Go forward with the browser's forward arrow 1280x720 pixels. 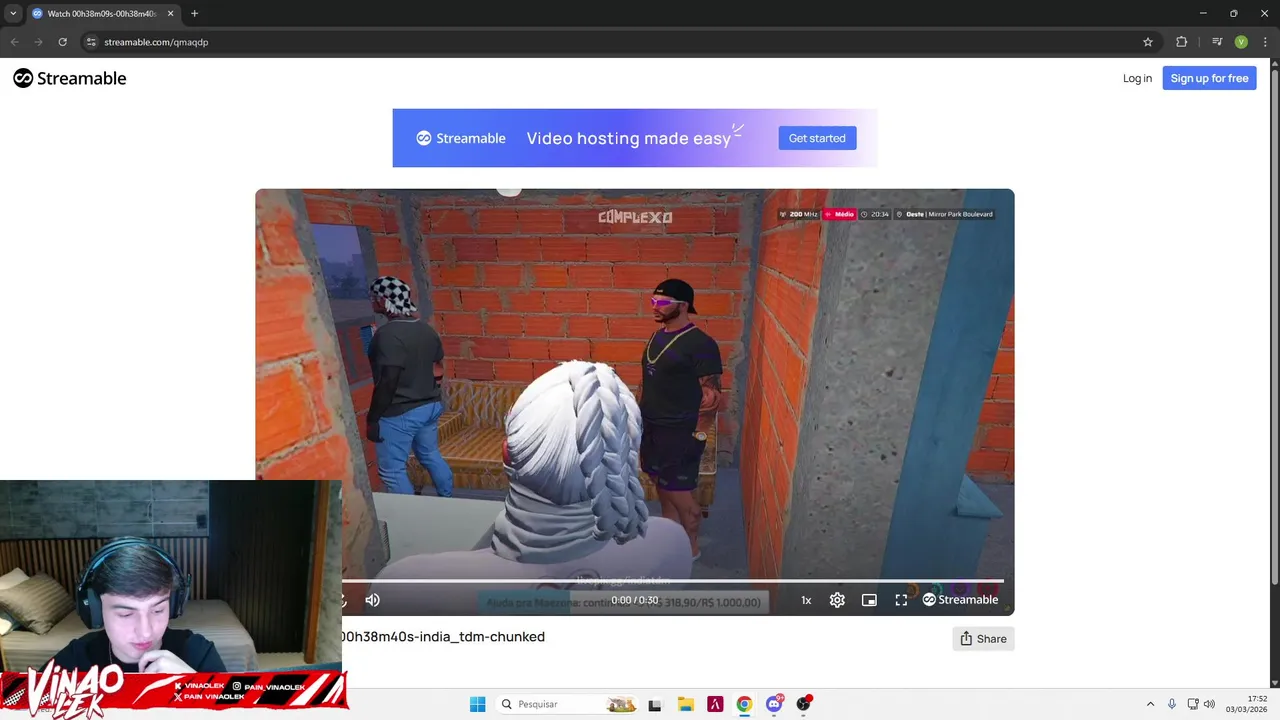(38, 42)
